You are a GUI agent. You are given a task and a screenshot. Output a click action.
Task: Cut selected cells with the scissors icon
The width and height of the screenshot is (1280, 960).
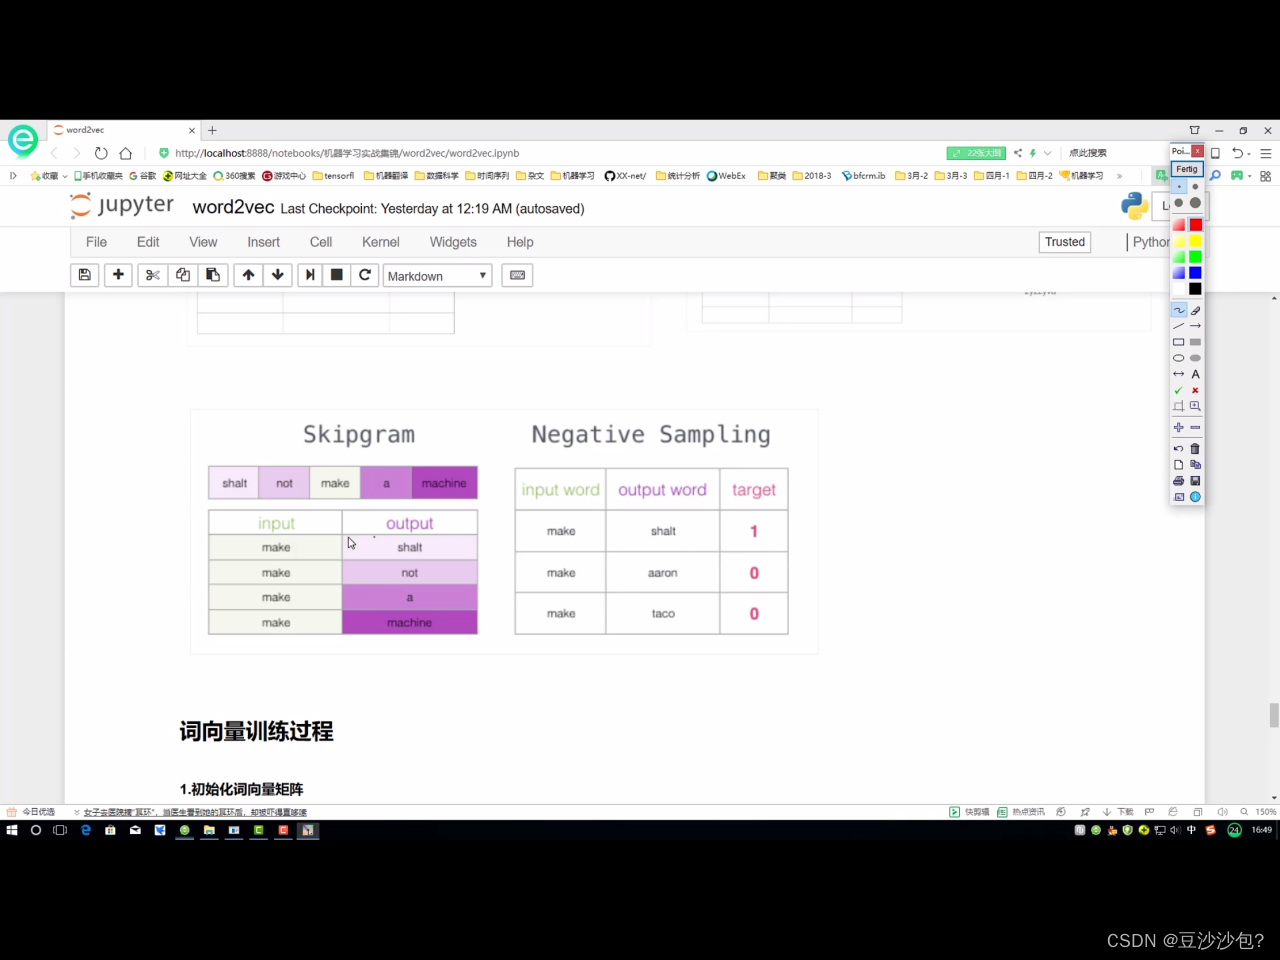(153, 275)
